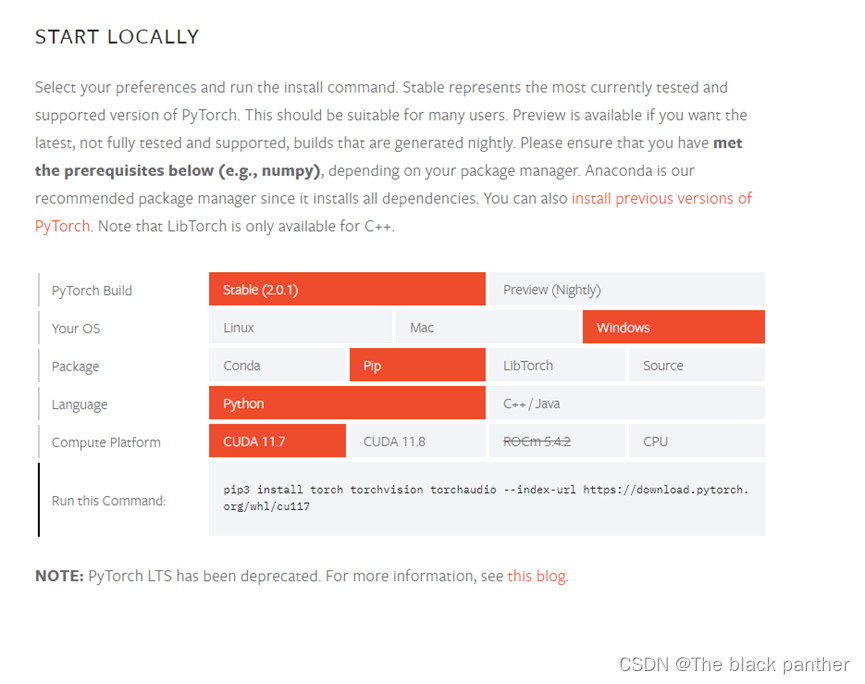Screen dimensions: 865x684
Task: Choose CUDA 11.8 compute platform
Action: 417,441
